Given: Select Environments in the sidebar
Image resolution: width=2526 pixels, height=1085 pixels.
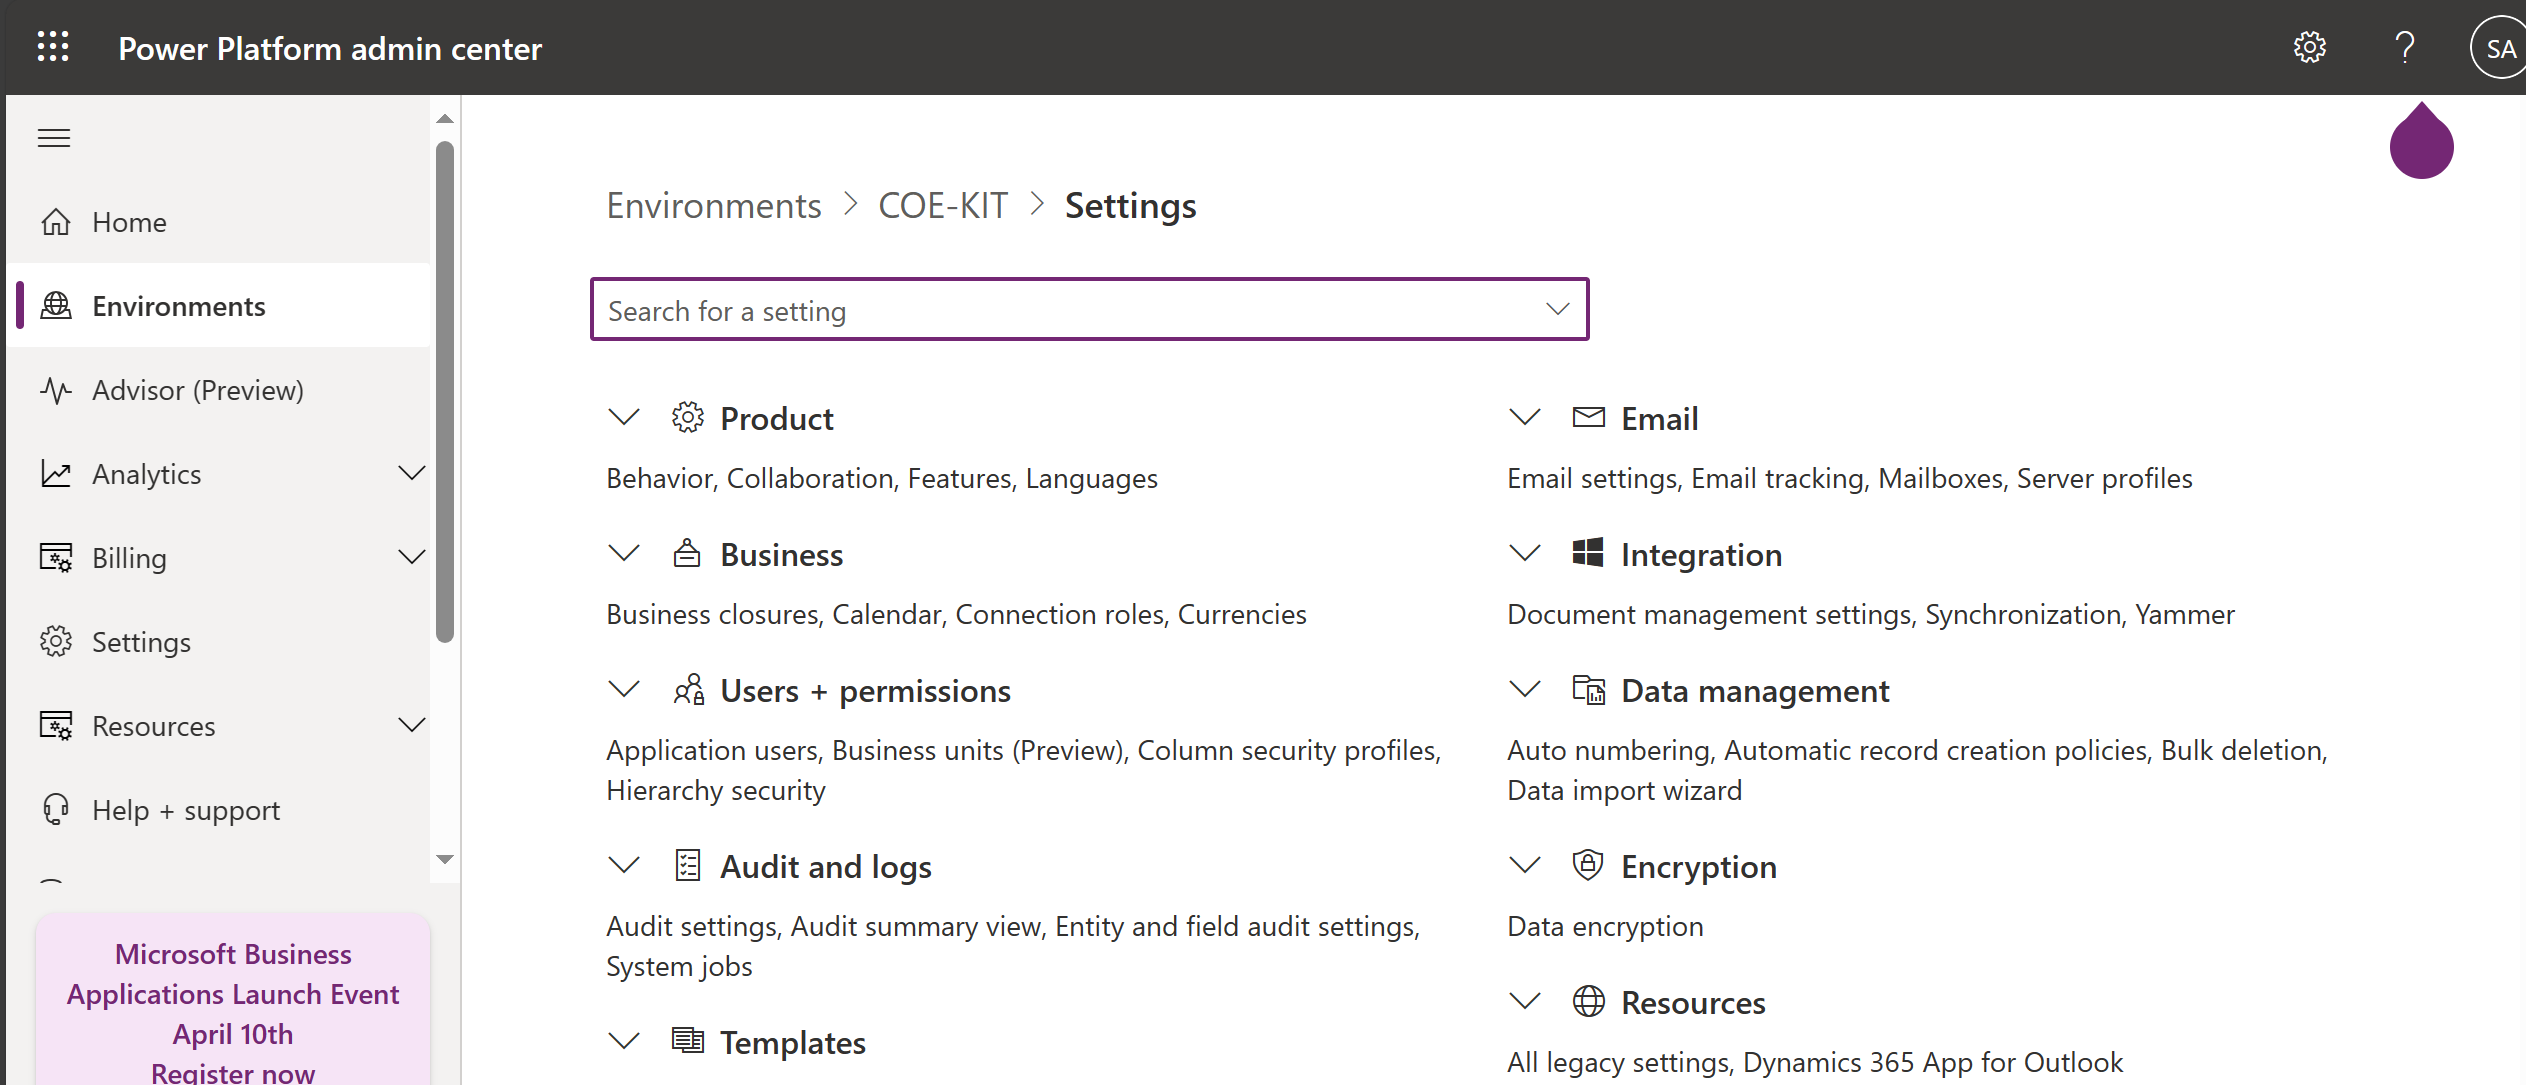Looking at the screenshot, I should pos(179,305).
